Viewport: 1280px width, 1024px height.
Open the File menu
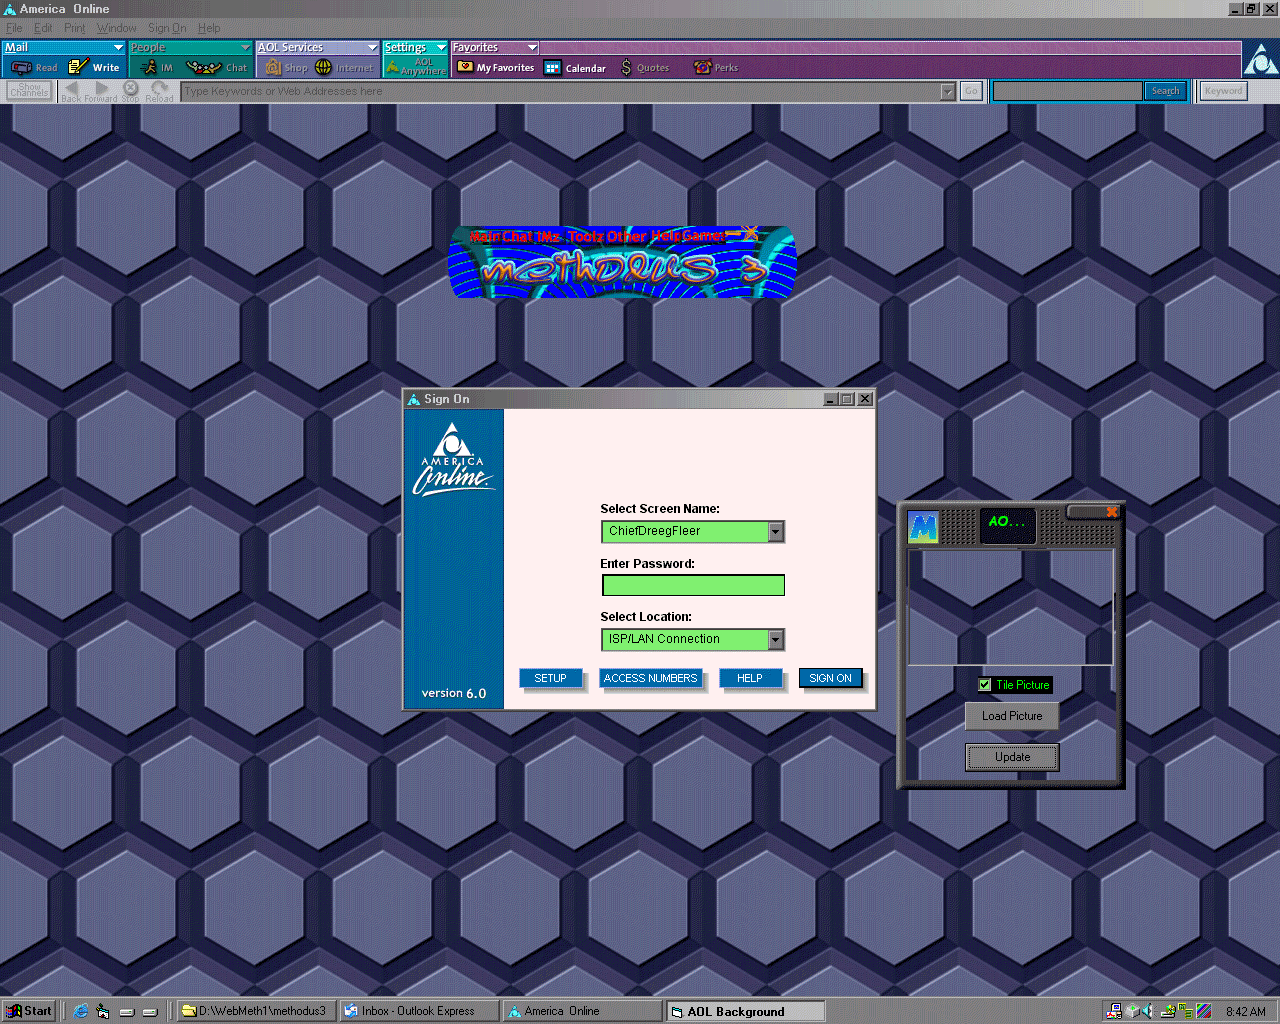[14, 28]
